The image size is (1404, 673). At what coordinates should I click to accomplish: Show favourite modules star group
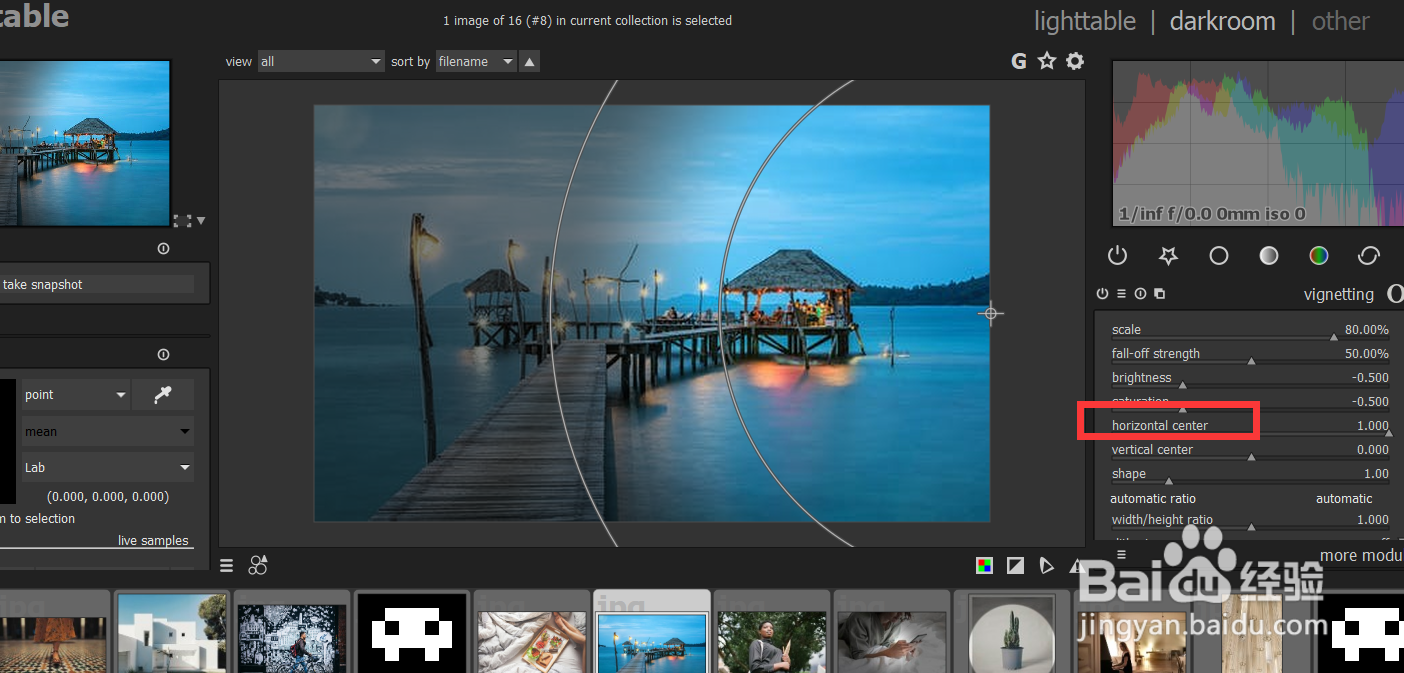1168,256
